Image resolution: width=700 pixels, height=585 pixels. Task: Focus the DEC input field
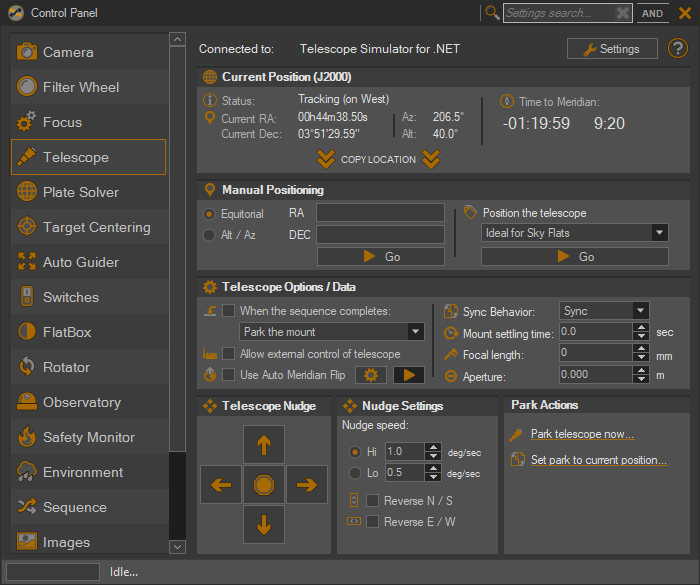pos(380,234)
